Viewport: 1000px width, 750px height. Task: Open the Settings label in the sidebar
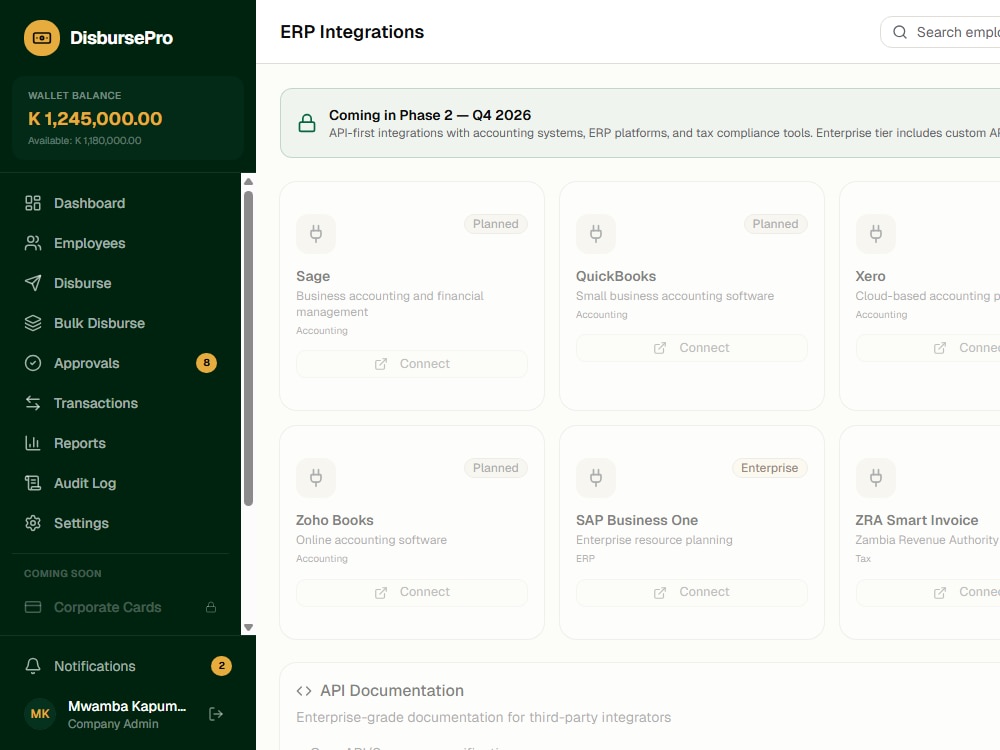81,523
